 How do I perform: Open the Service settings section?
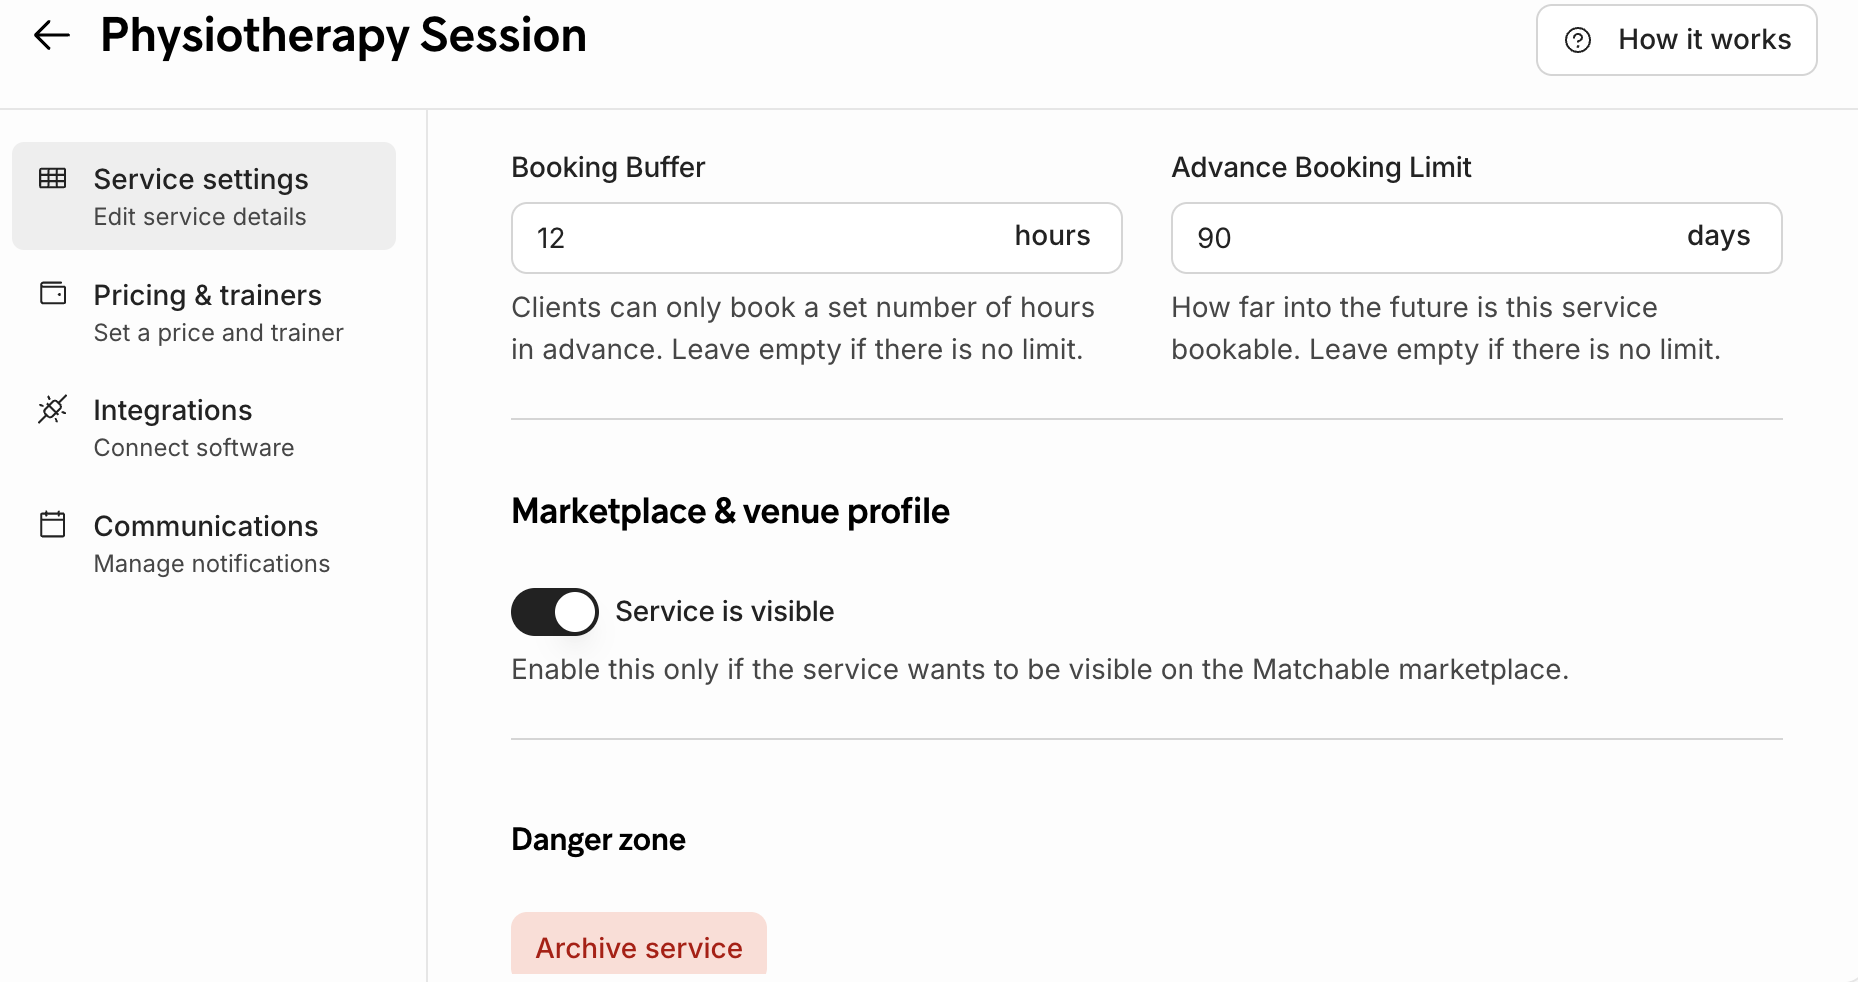(201, 180)
